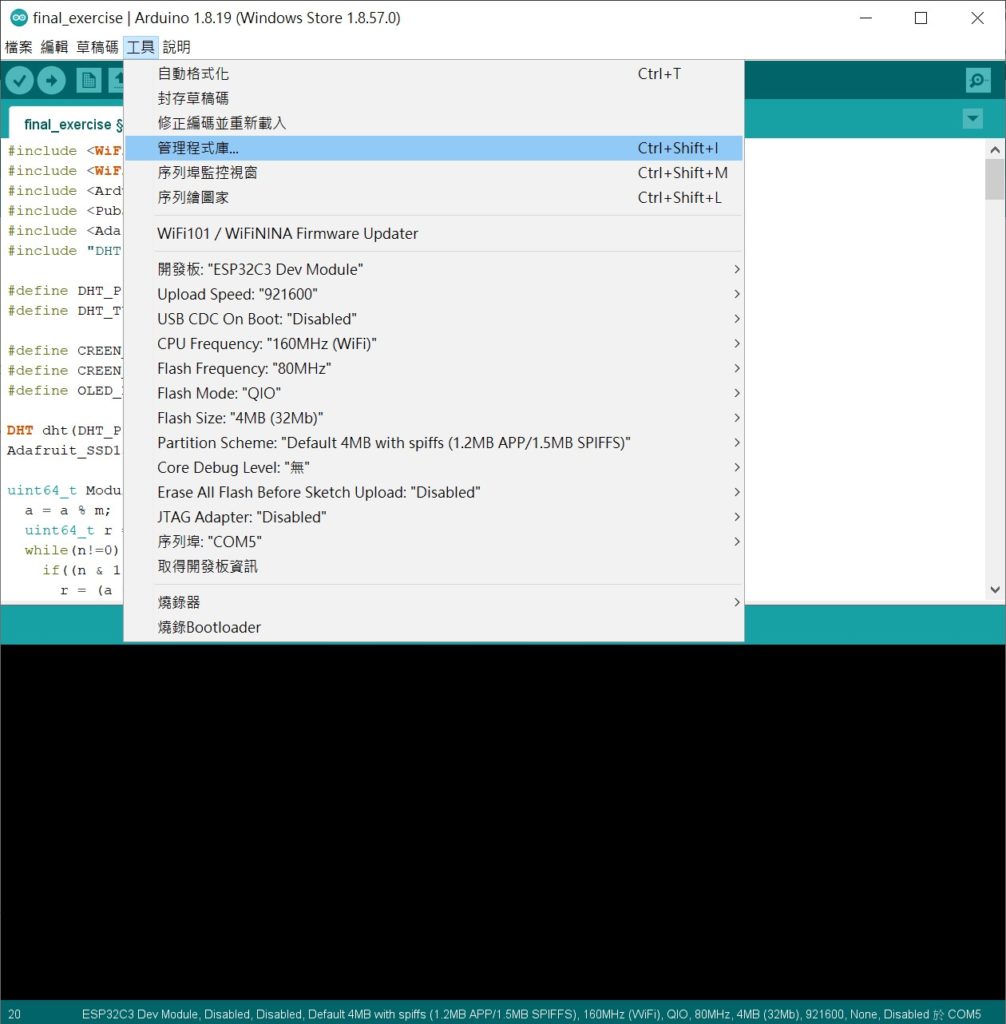
Task: Click the DHT dht(DHT_P line
Action: pyautogui.click(x=64, y=430)
